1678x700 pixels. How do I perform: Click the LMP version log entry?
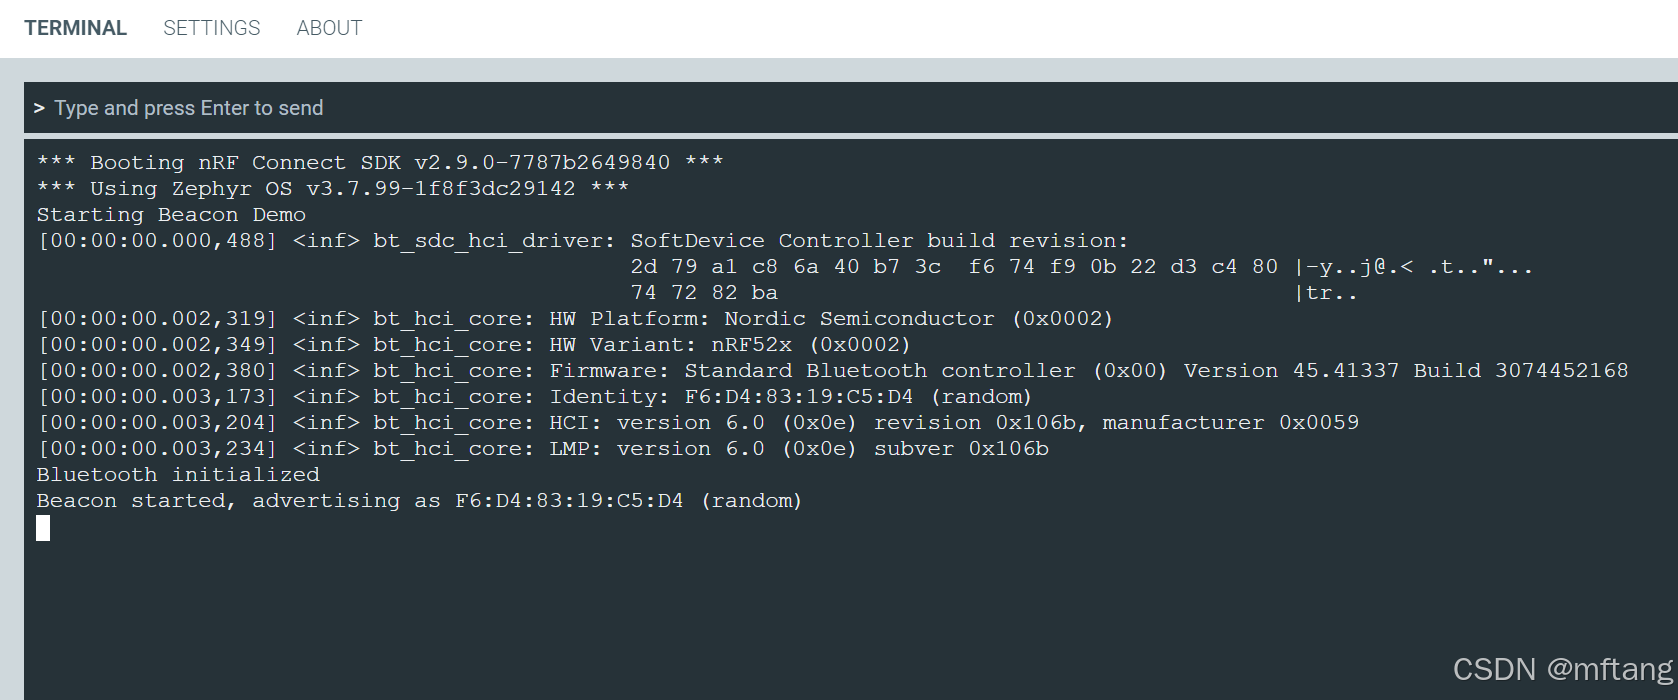pyautogui.click(x=543, y=448)
